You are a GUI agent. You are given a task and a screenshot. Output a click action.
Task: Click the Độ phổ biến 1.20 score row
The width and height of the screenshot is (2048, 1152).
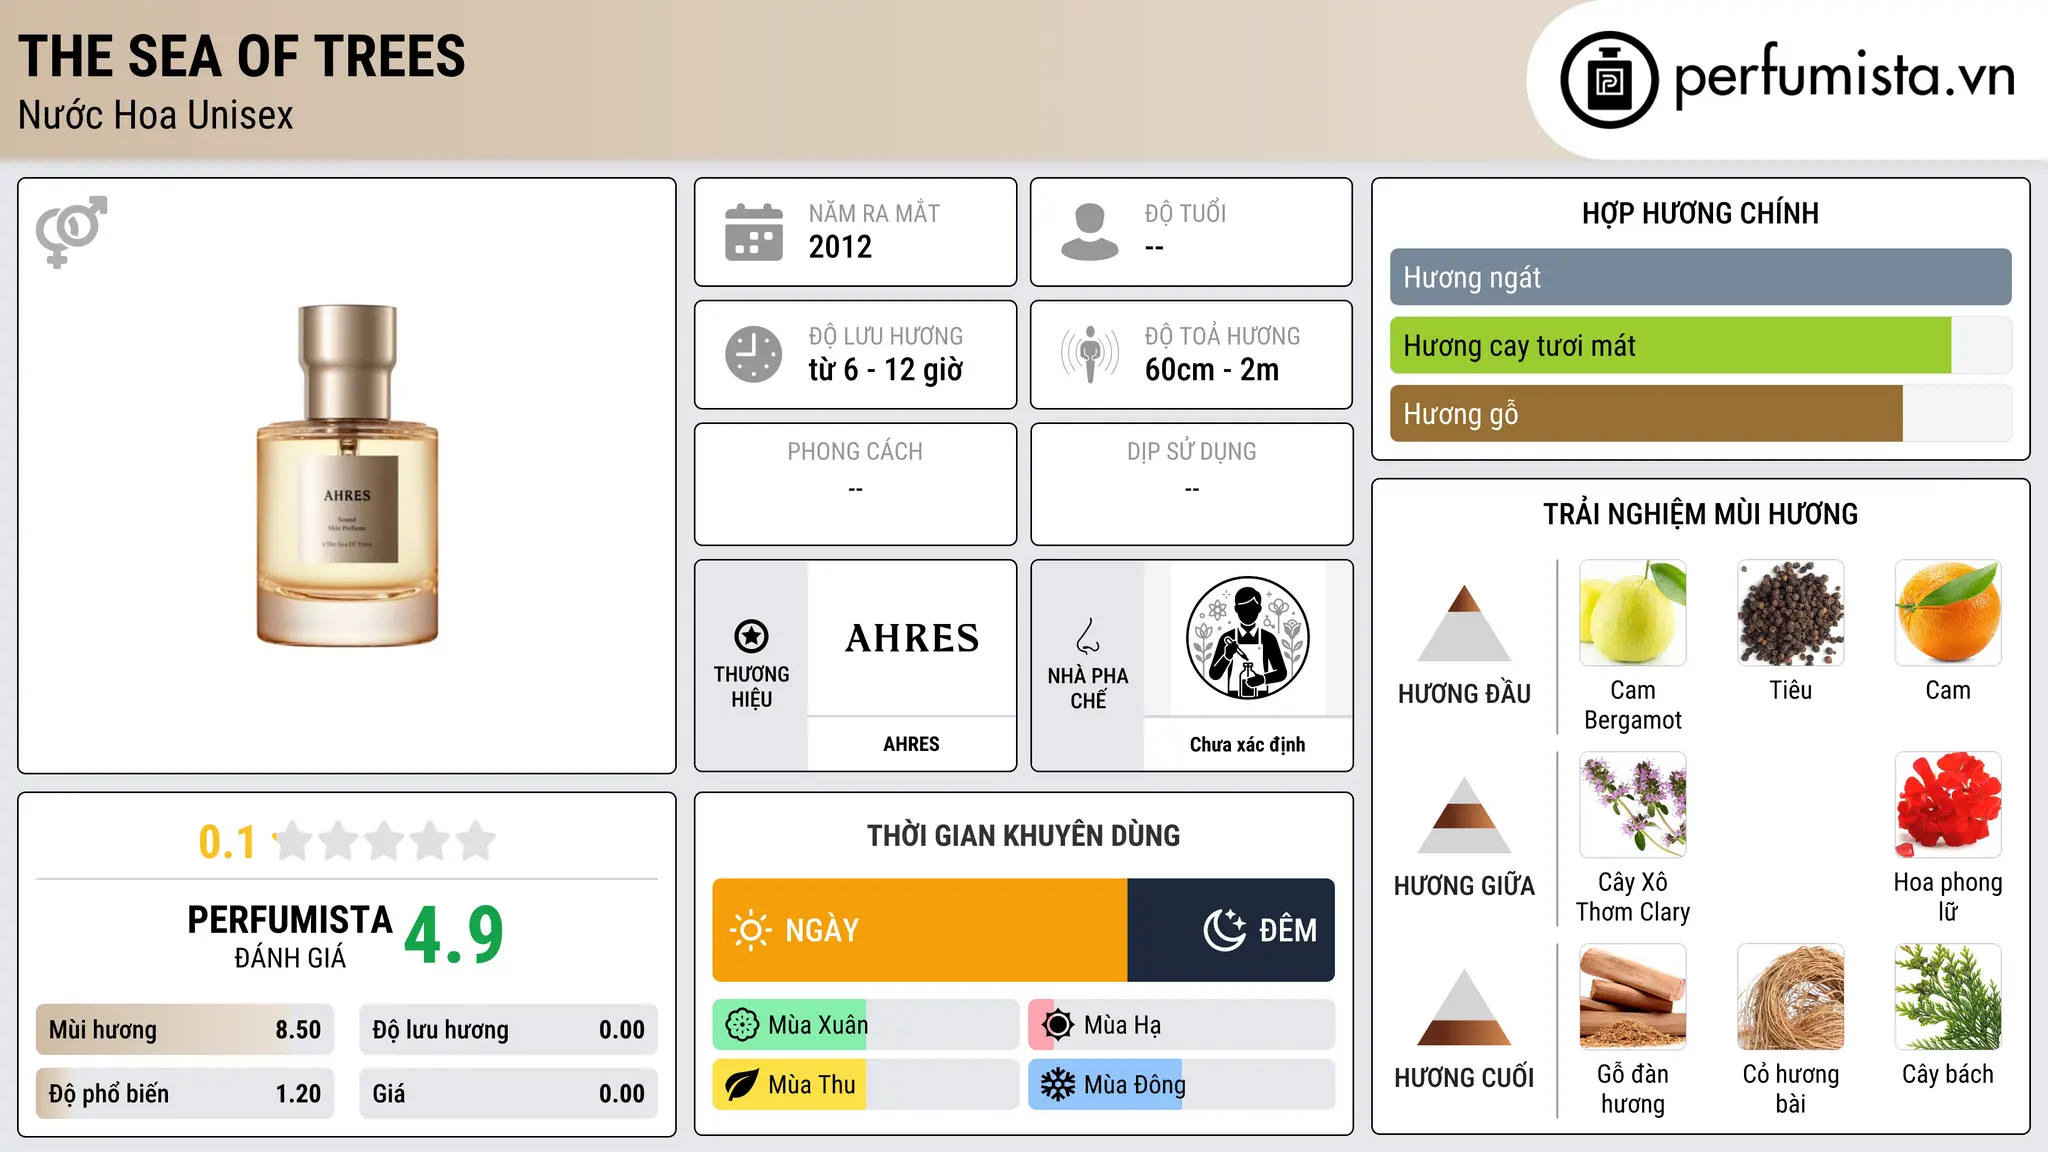(x=185, y=1093)
